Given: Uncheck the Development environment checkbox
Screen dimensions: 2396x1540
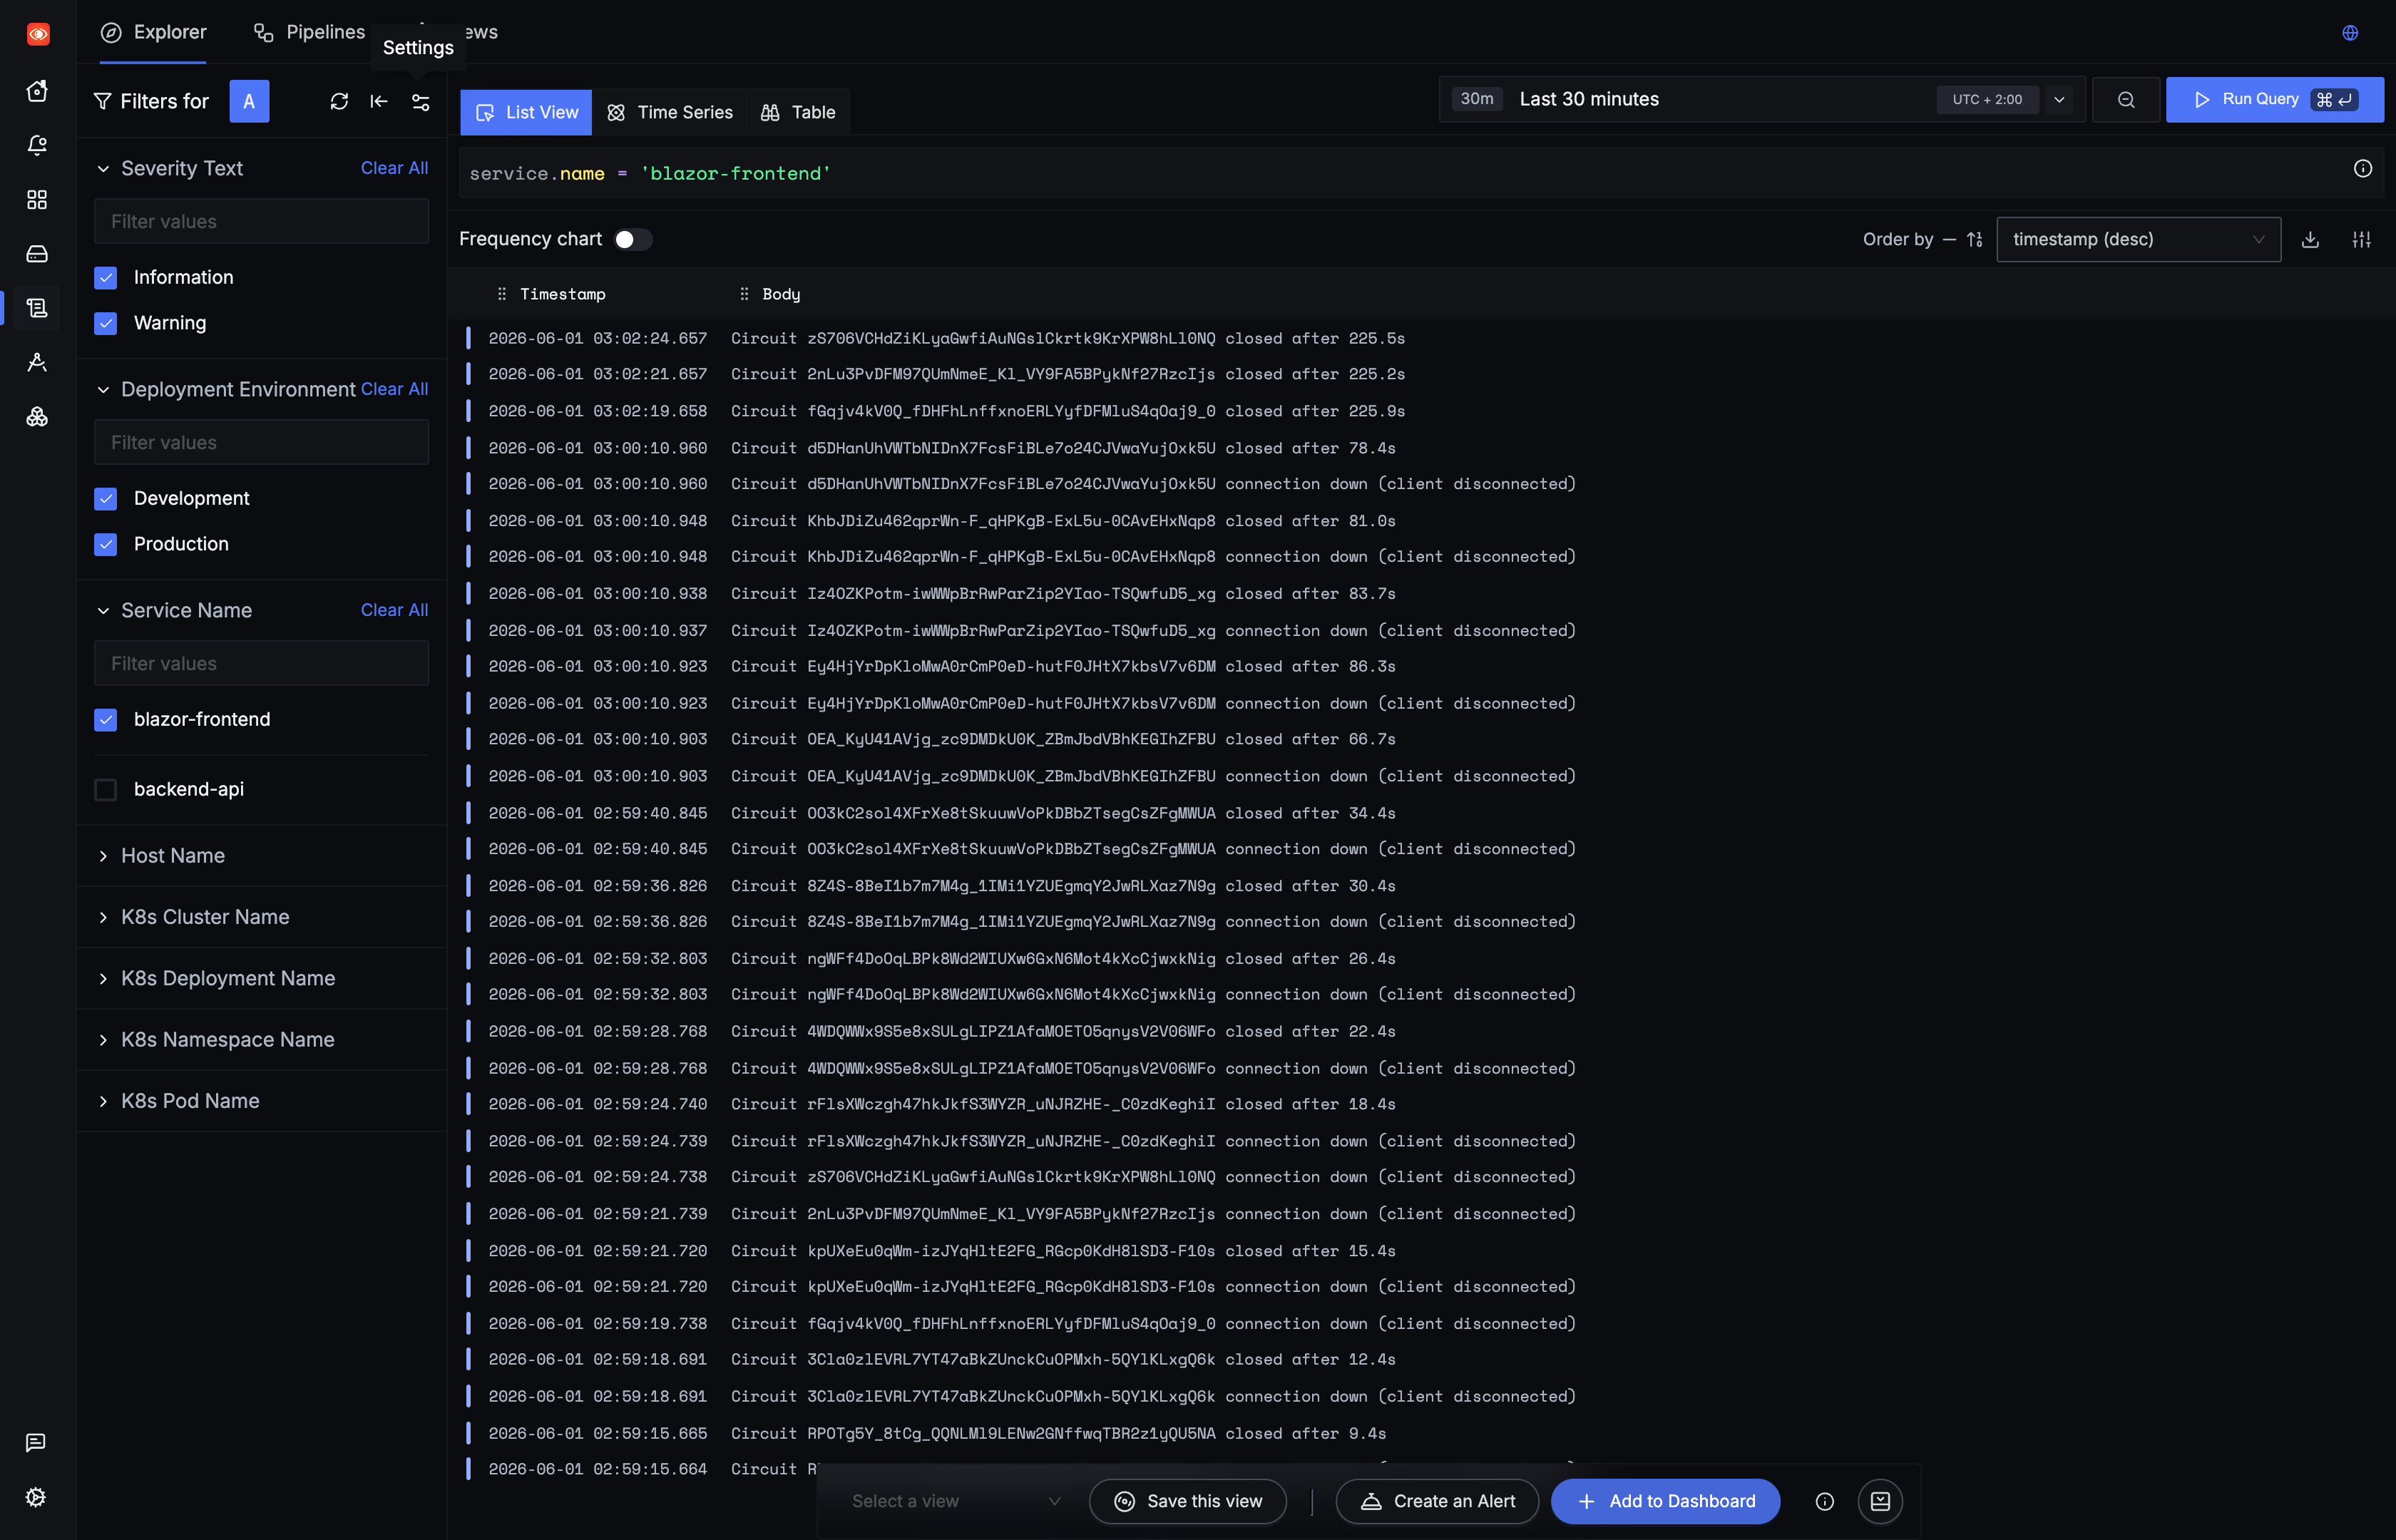Looking at the screenshot, I should (x=106, y=499).
